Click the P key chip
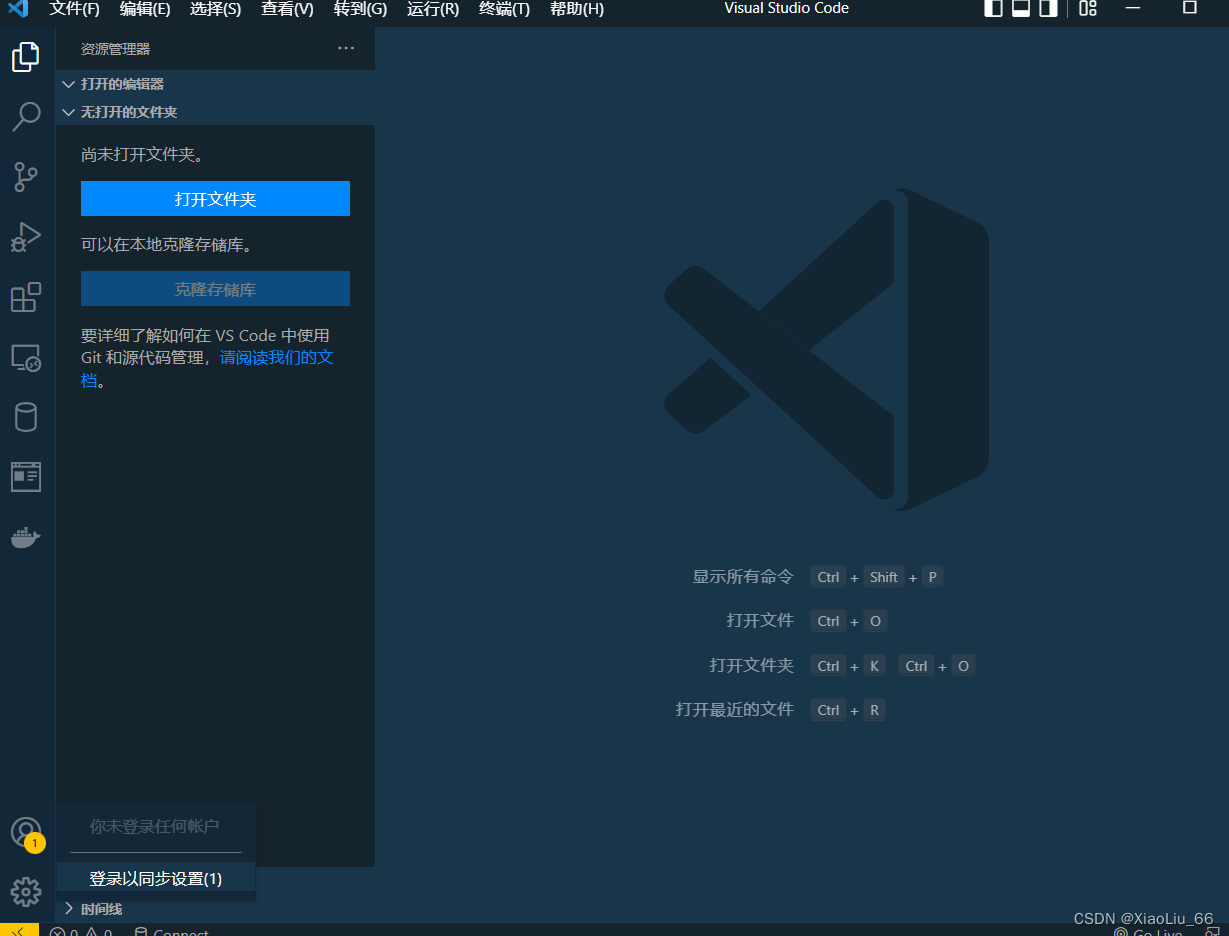This screenshot has height=936, width=1229. click(x=932, y=577)
